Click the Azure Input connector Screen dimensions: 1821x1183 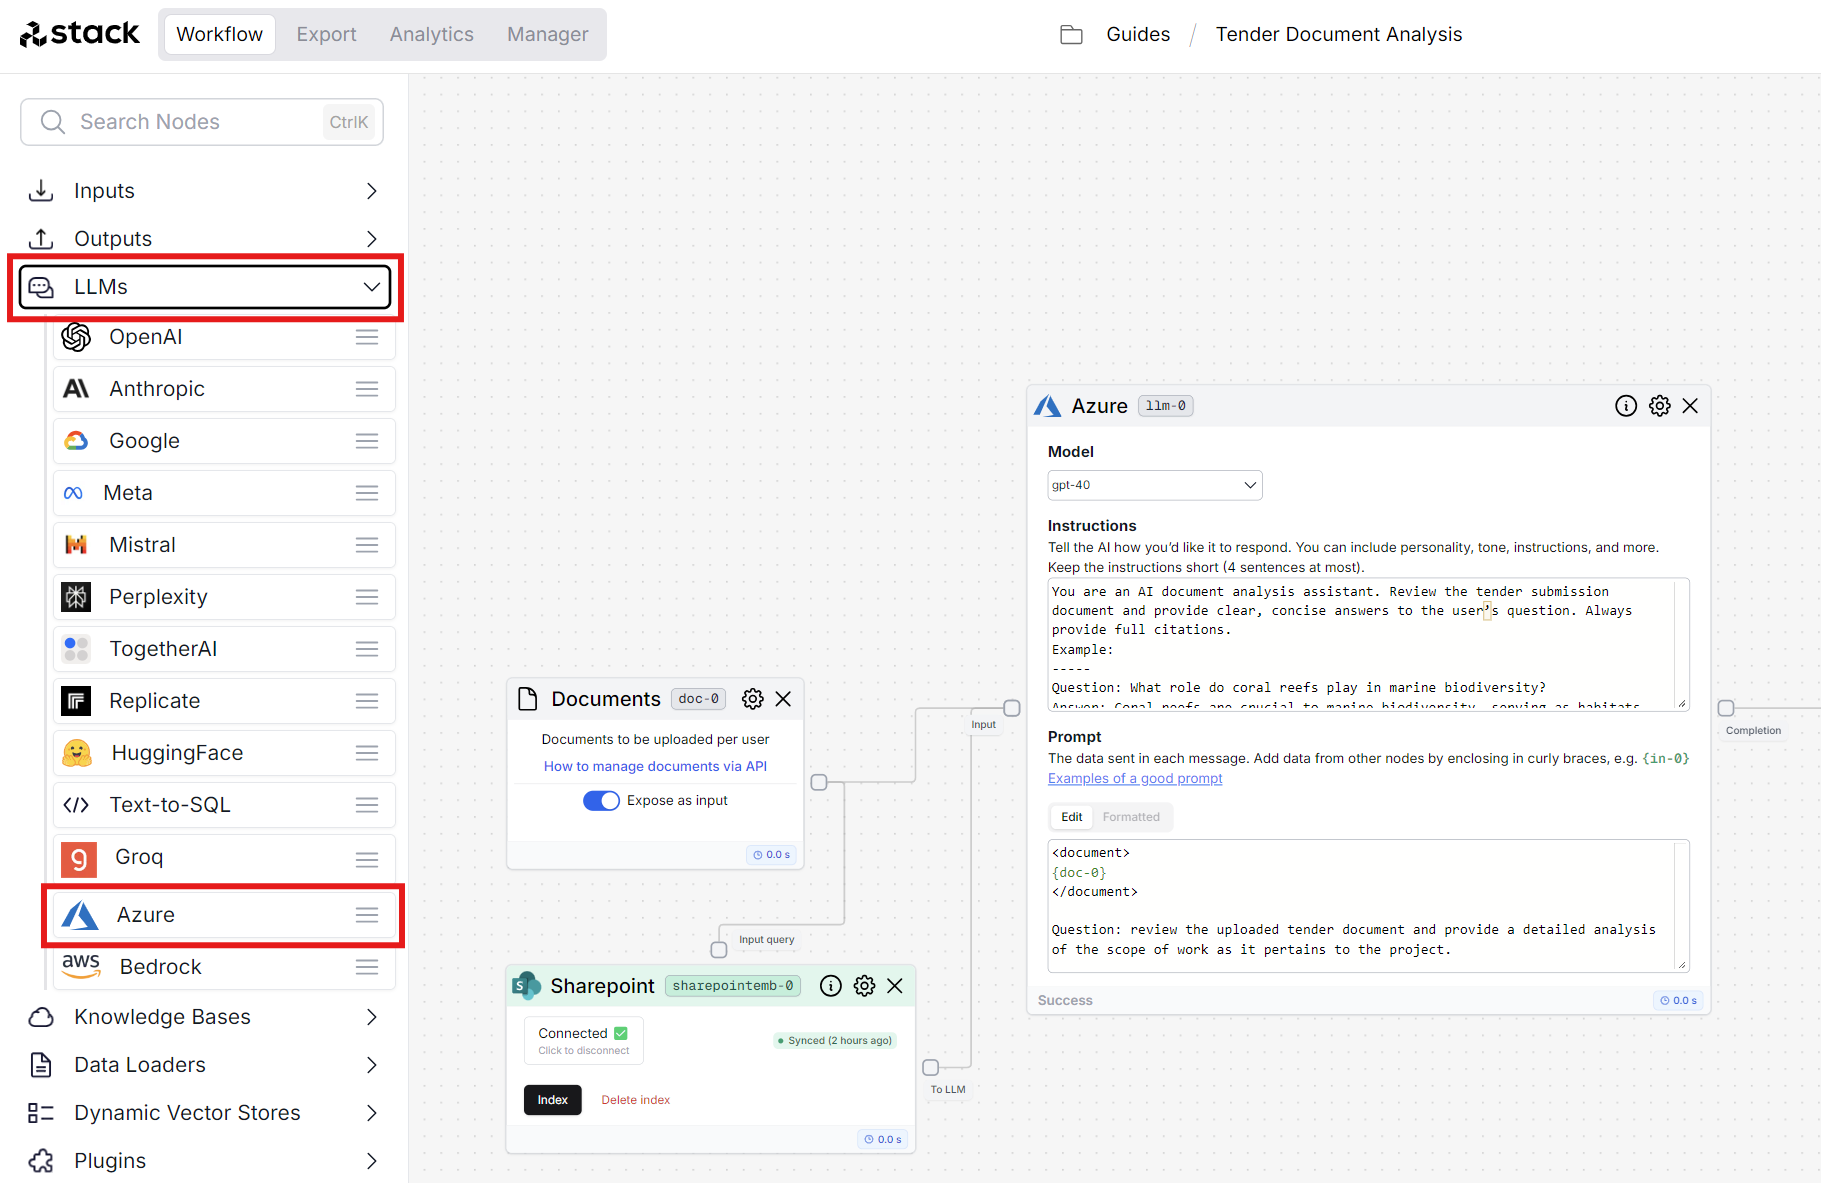coord(1012,708)
